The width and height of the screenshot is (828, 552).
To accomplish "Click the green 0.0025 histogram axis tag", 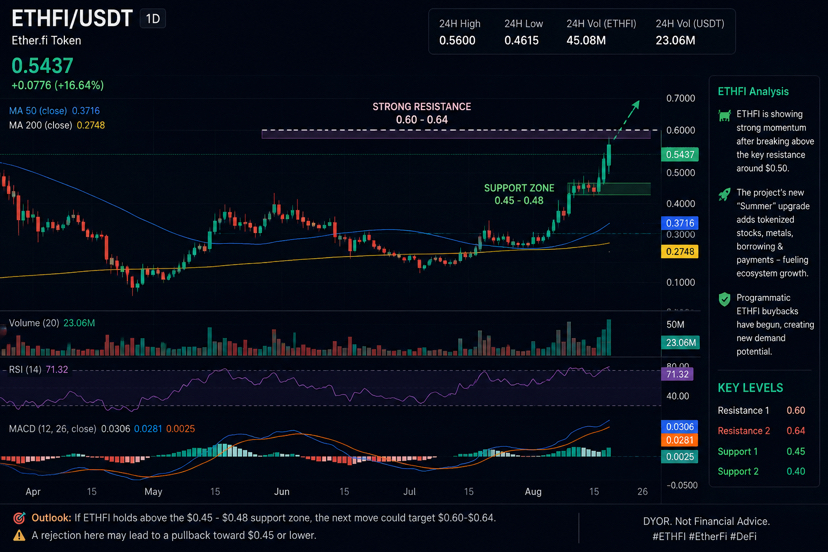I will point(680,456).
